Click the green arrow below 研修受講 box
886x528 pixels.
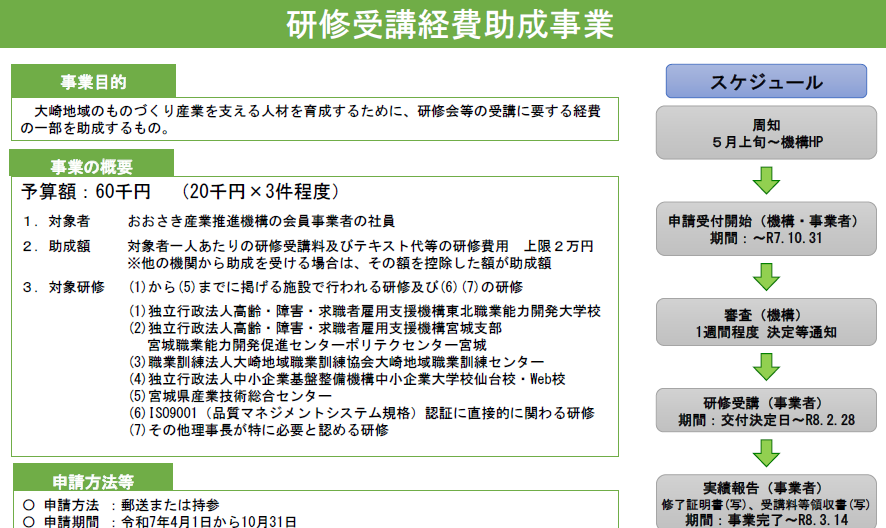766,453
